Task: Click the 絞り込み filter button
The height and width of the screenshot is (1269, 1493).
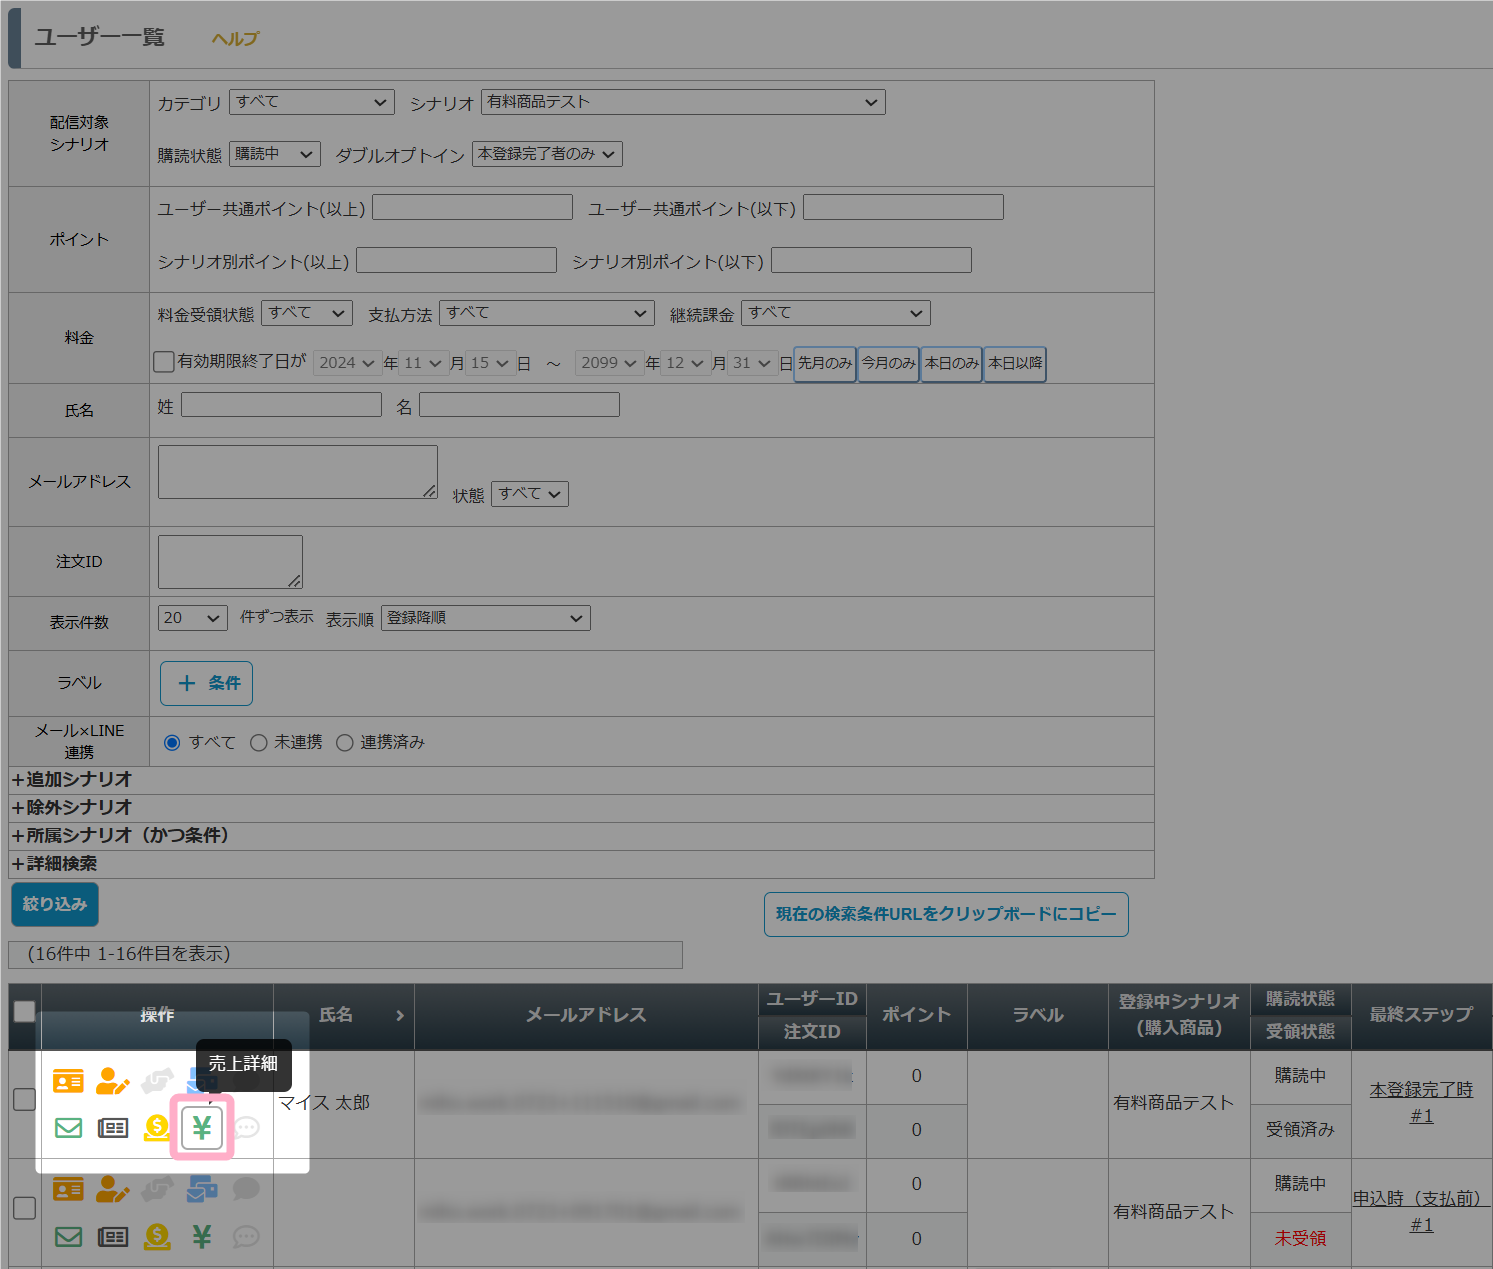Action: click(x=54, y=903)
